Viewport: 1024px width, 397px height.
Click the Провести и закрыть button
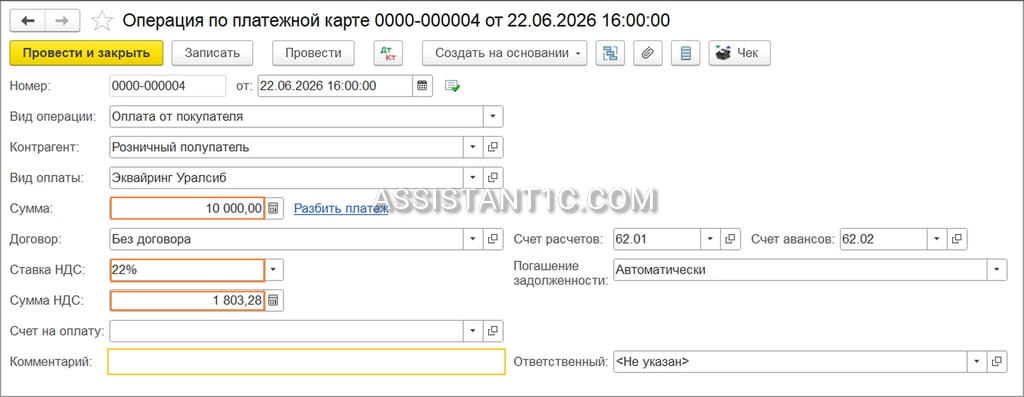(x=86, y=54)
